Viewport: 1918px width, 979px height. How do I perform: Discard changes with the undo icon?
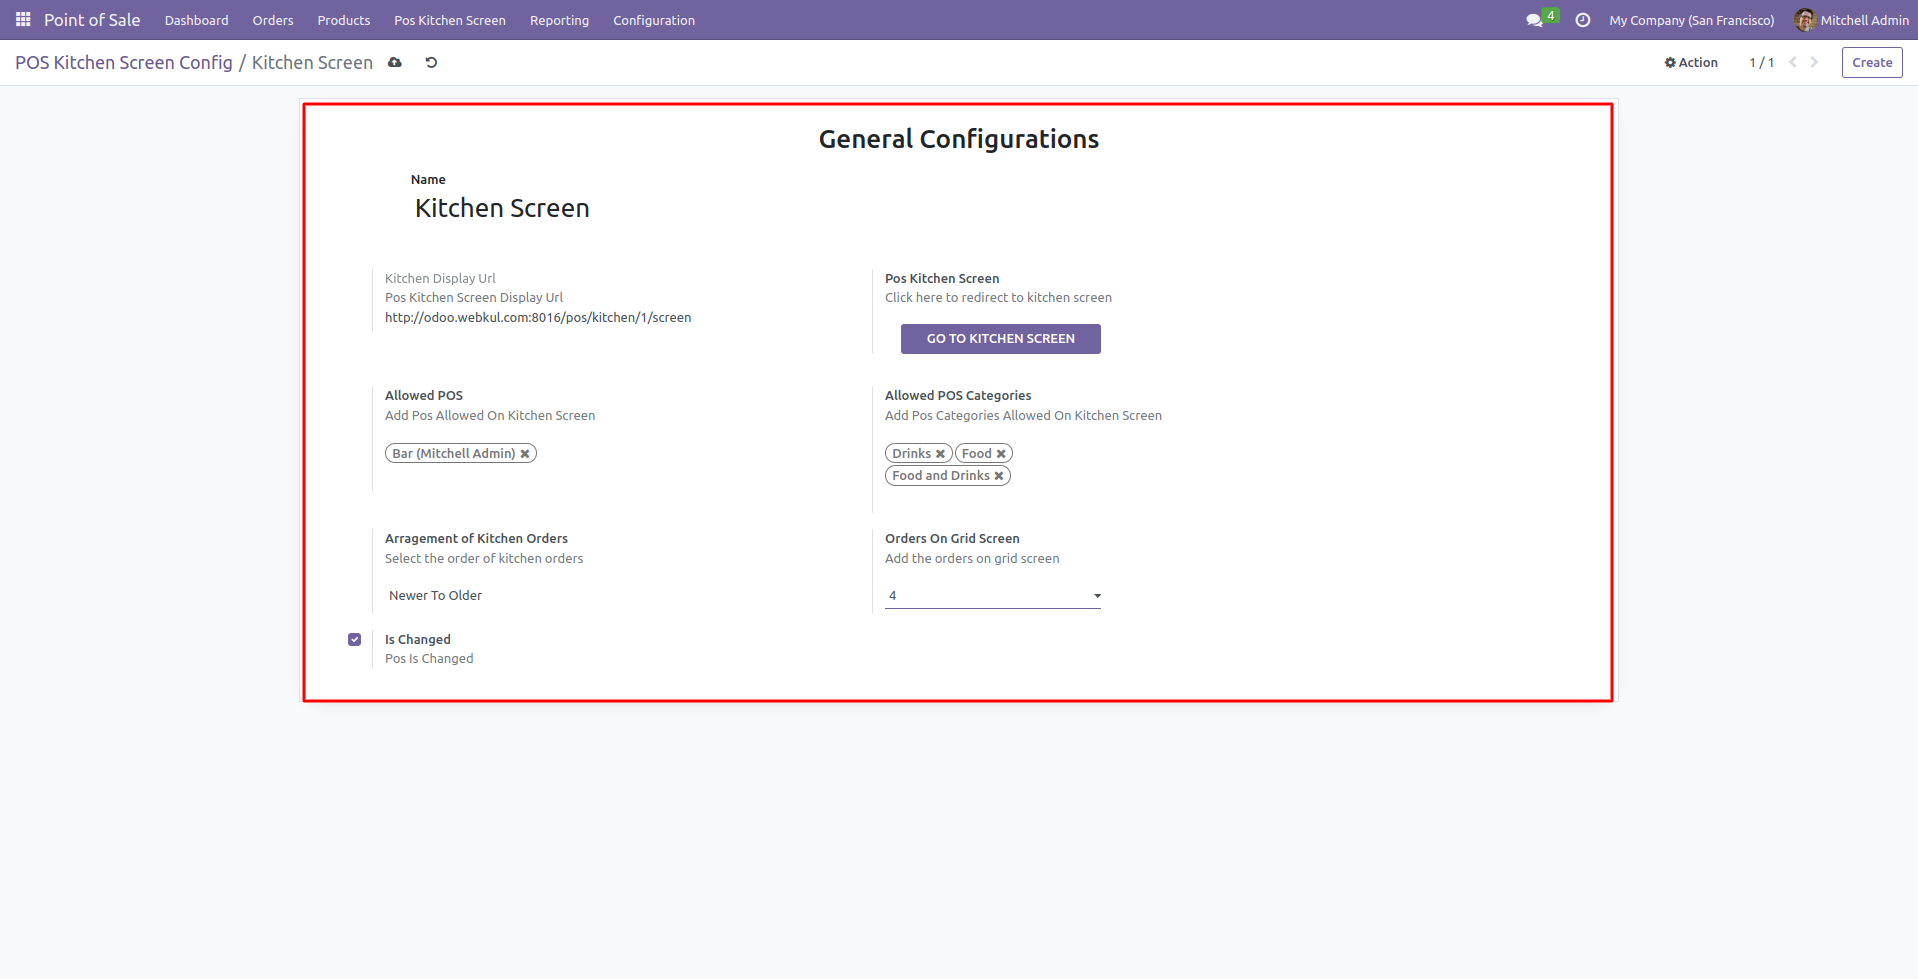pos(431,62)
